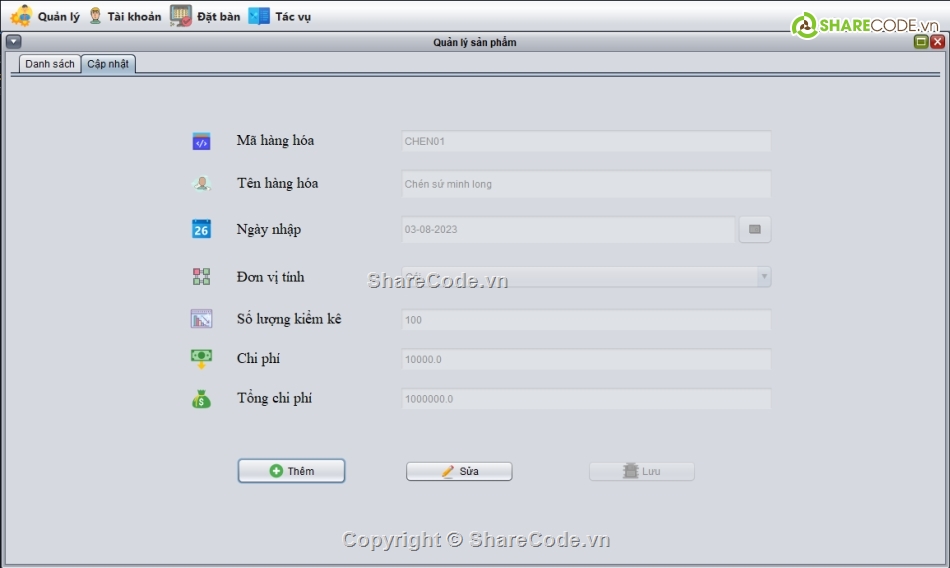
Task: Expand the Đơn vị tính dropdown
Action: coord(763,277)
